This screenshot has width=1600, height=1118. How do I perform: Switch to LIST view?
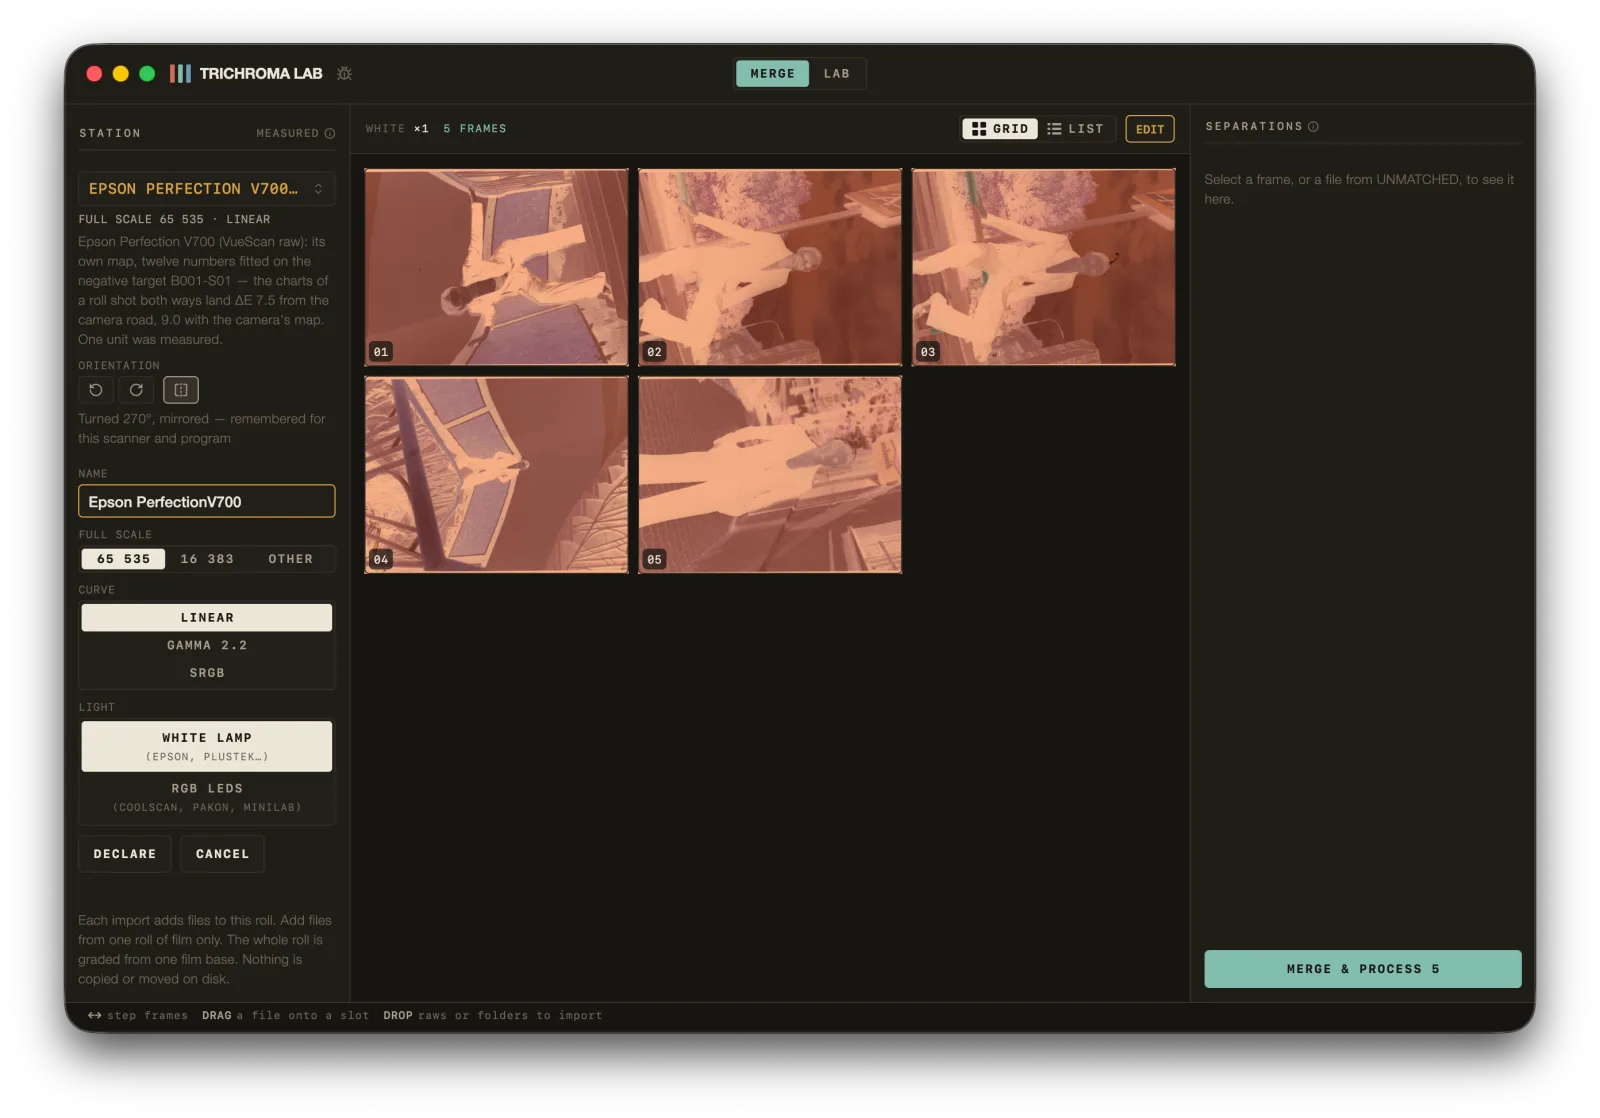[1076, 129]
